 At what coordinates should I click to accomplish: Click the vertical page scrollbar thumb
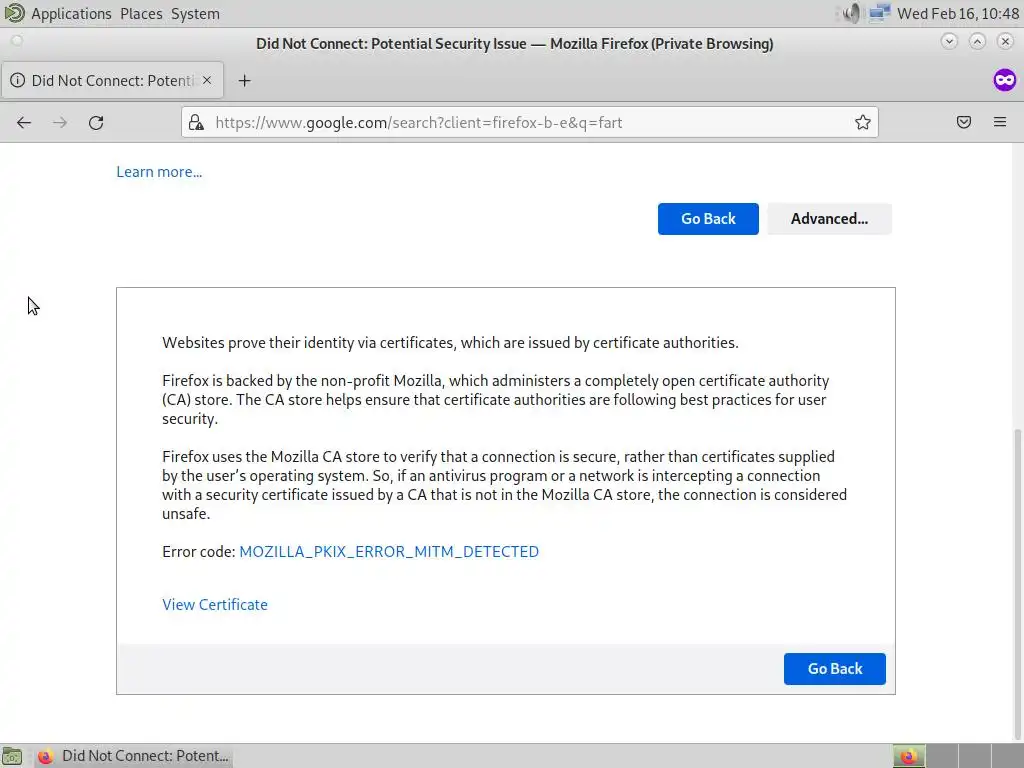[x=1017, y=585]
